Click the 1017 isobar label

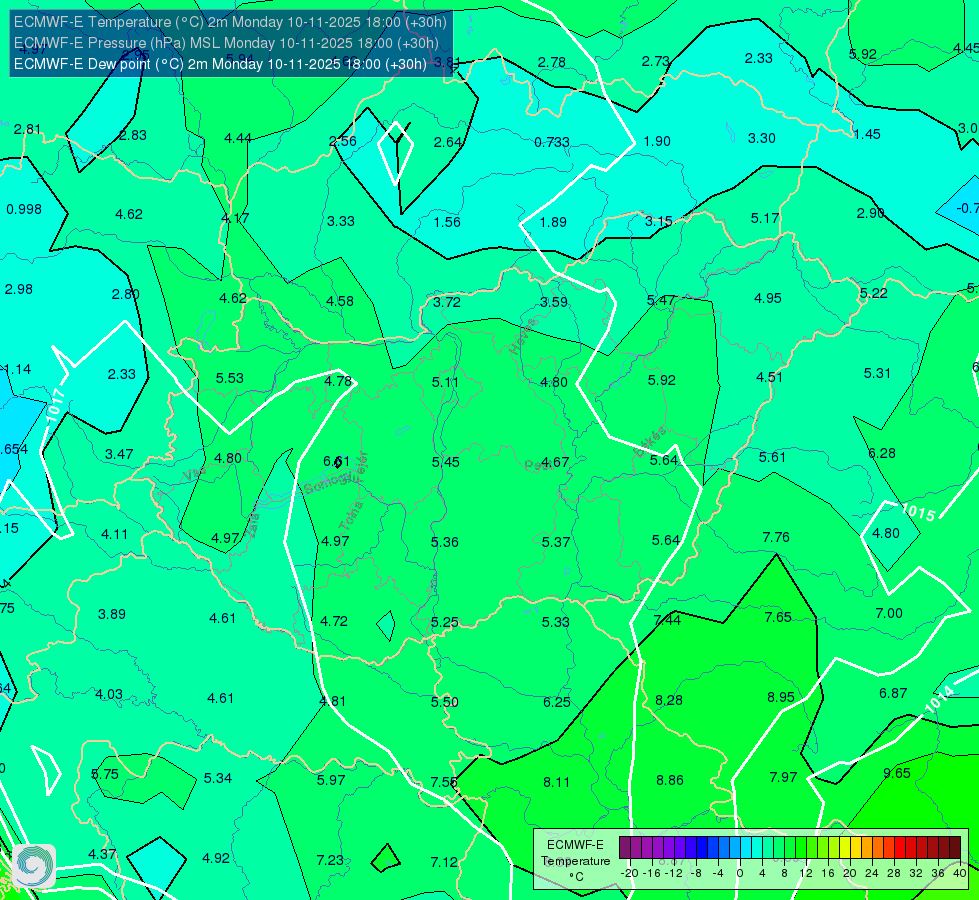pyautogui.click(x=56, y=404)
